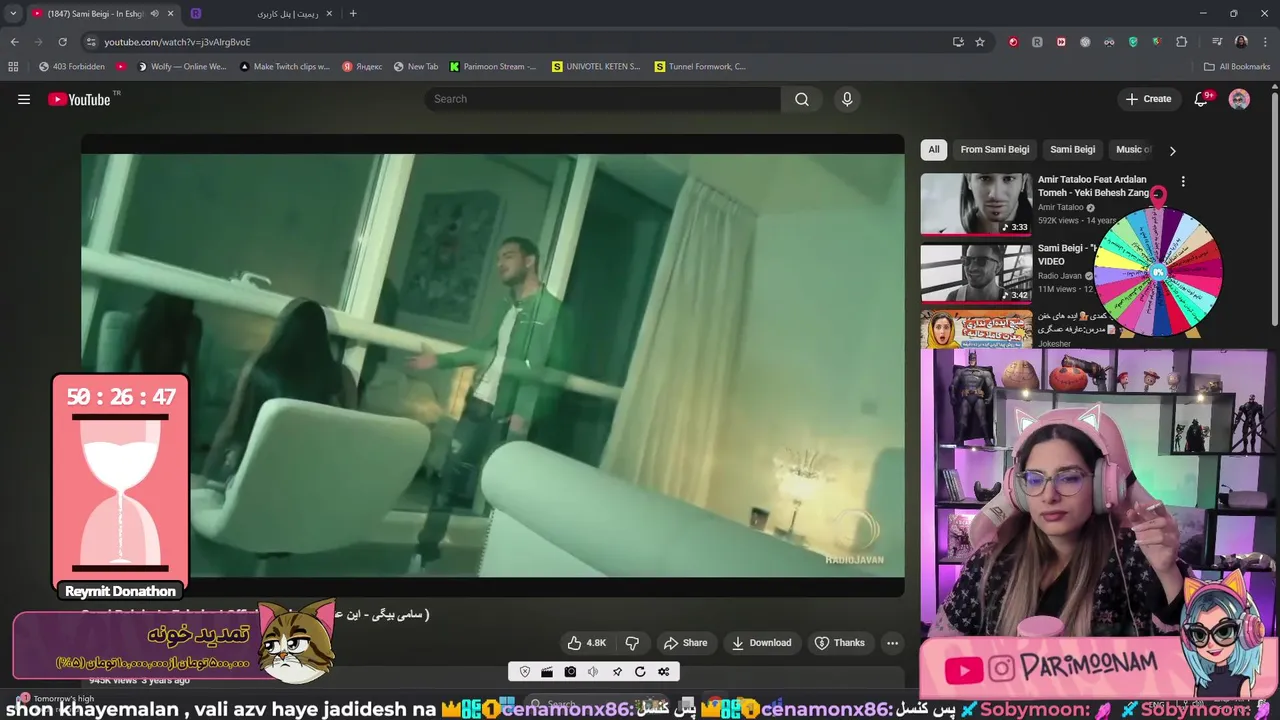Open the glasses-face extension icon
This screenshot has width=1280, height=720.
[x=1109, y=42]
